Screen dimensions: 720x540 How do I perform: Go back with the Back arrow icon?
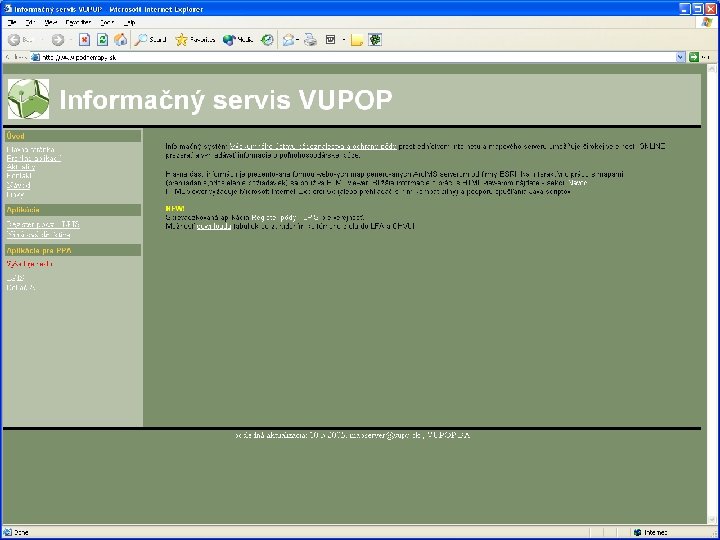pos(14,40)
